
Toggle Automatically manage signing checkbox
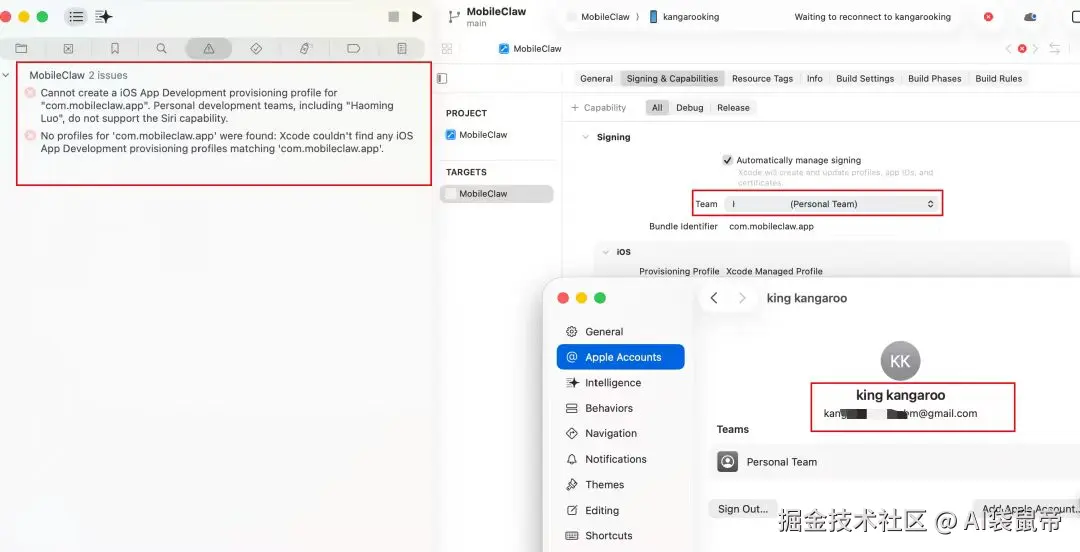pyautogui.click(x=727, y=160)
